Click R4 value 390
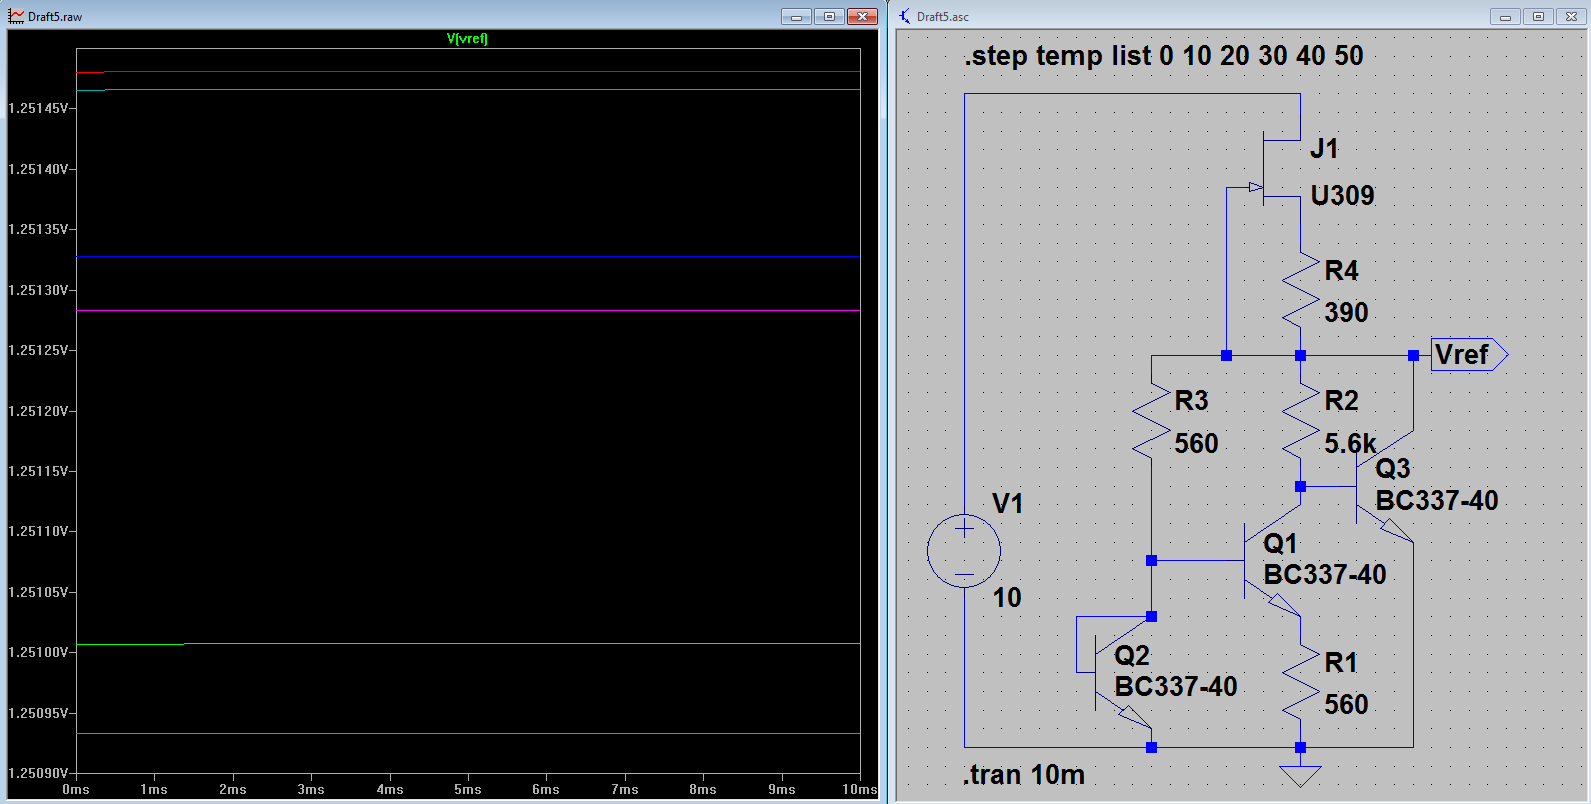The height and width of the screenshot is (804, 1591). click(x=1346, y=313)
